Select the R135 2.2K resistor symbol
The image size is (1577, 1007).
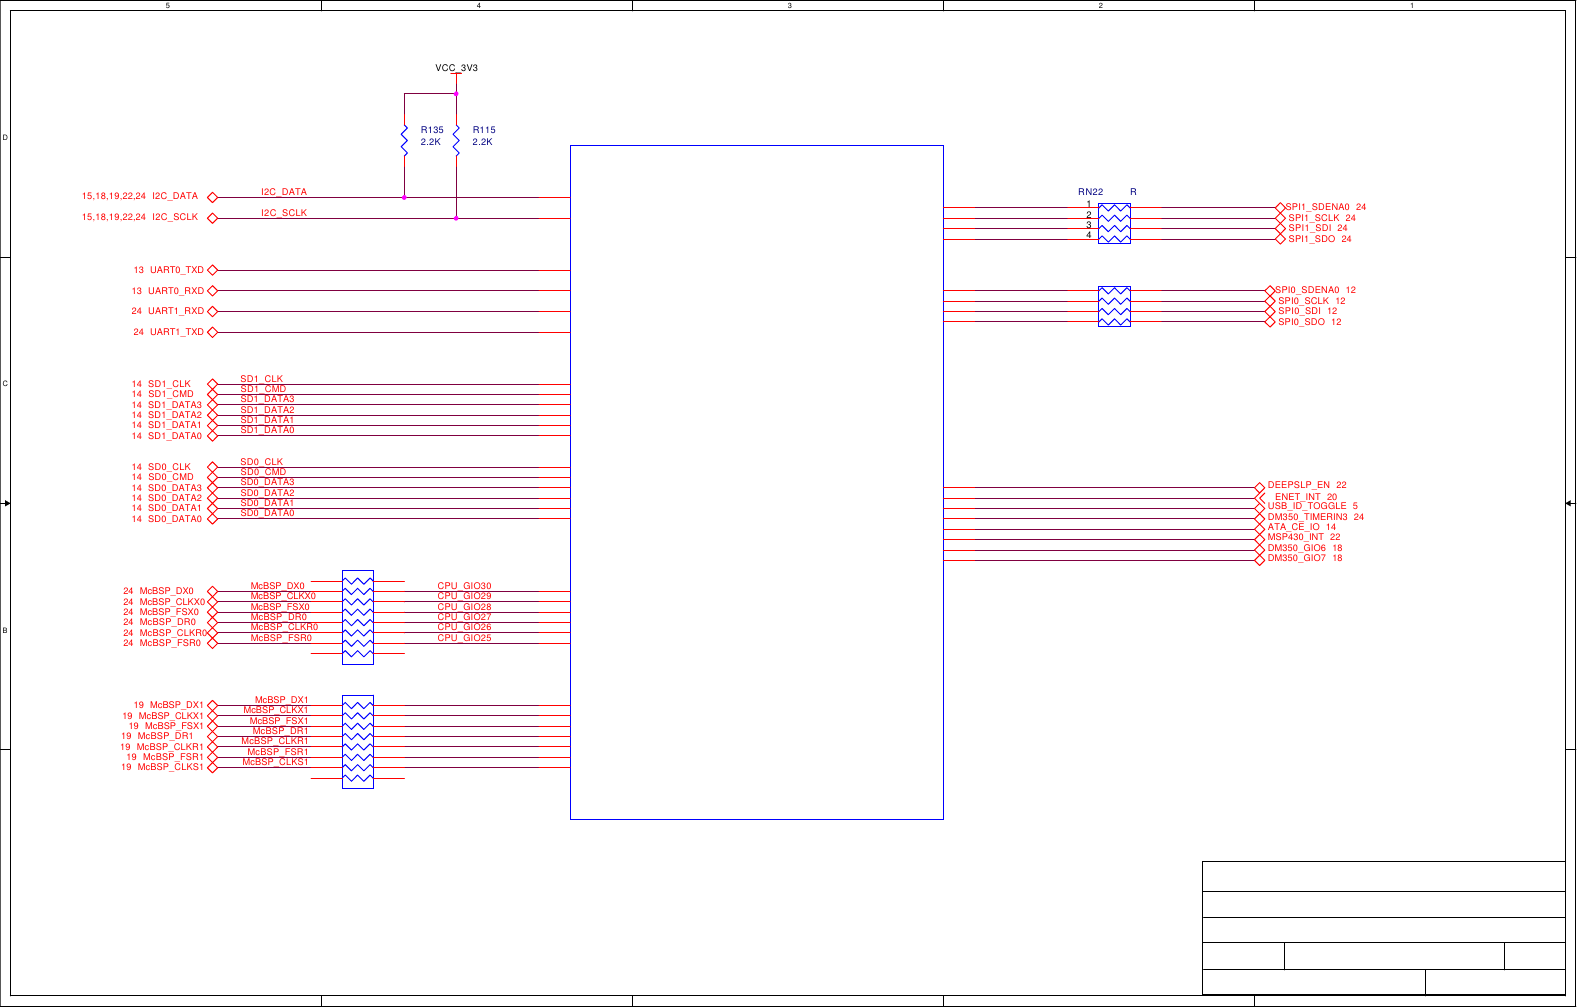pos(404,140)
